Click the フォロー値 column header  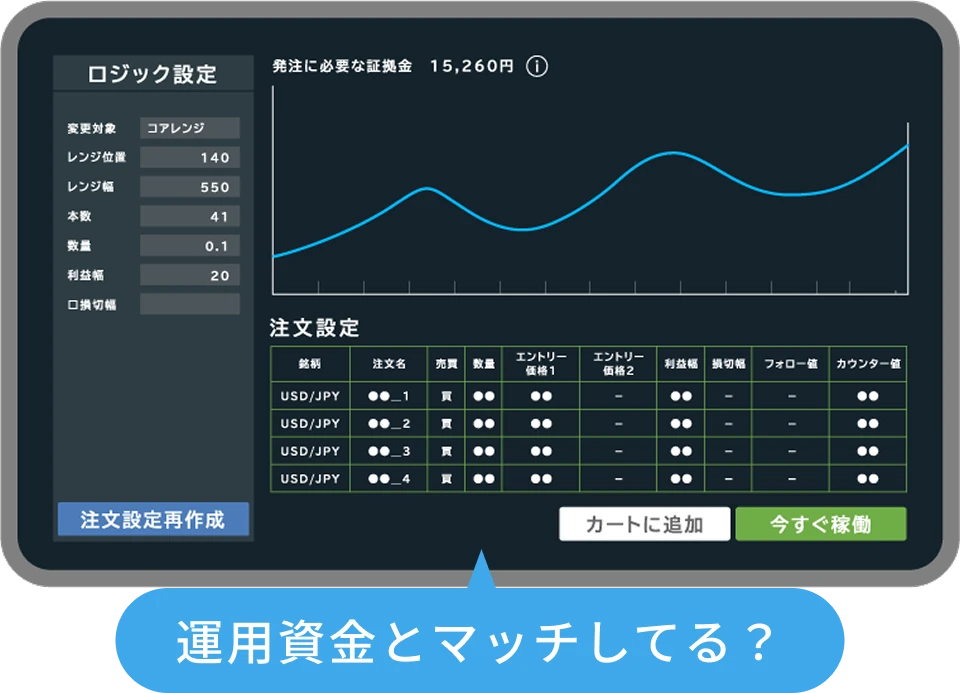[790, 364]
